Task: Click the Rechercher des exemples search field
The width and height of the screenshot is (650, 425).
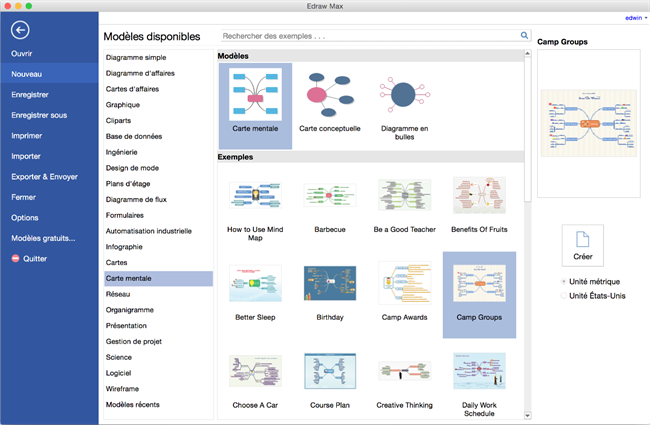Action: pyautogui.click(x=370, y=36)
